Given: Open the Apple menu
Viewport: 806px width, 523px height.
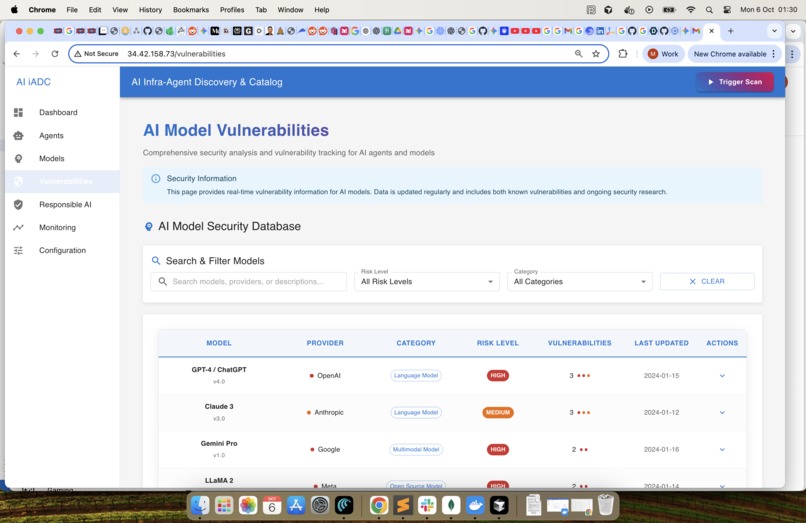Looking at the screenshot, I should pos(14,10).
